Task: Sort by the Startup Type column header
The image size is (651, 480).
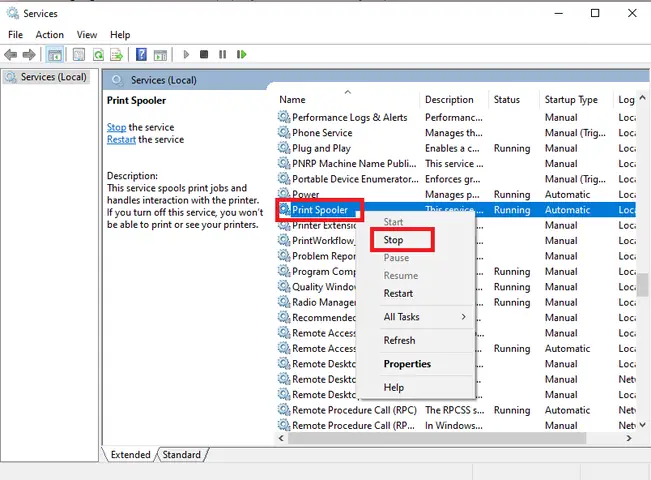Action: pos(576,100)
